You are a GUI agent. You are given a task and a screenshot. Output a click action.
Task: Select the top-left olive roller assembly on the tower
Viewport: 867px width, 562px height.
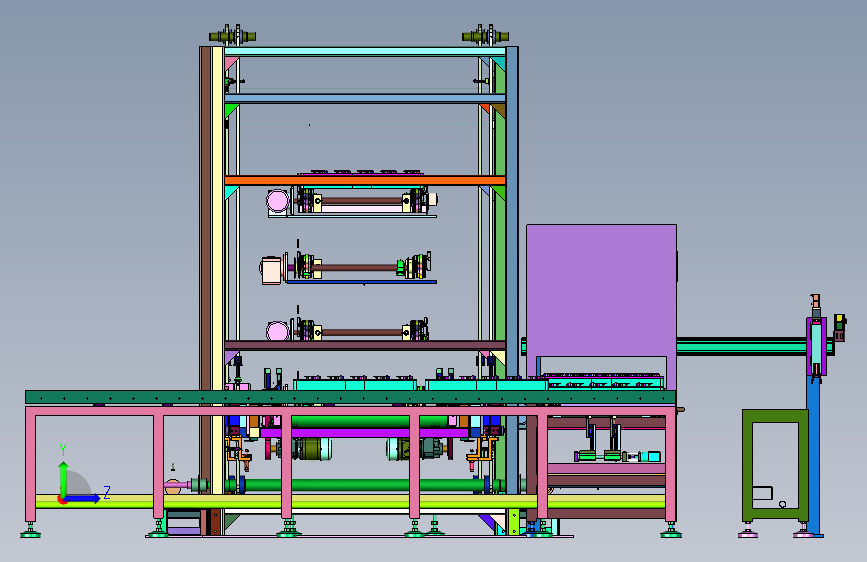pyautogui.click(x=232, y=36)
